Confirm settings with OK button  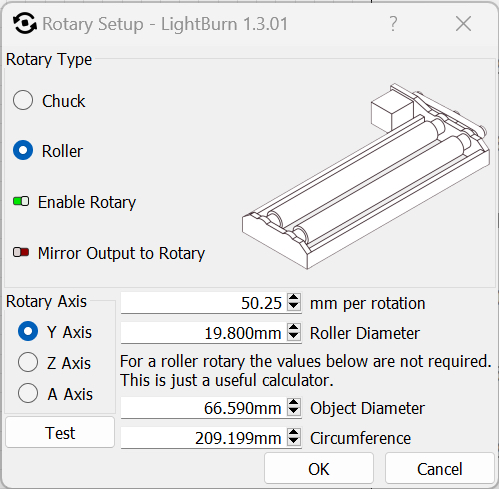point(319,468)
